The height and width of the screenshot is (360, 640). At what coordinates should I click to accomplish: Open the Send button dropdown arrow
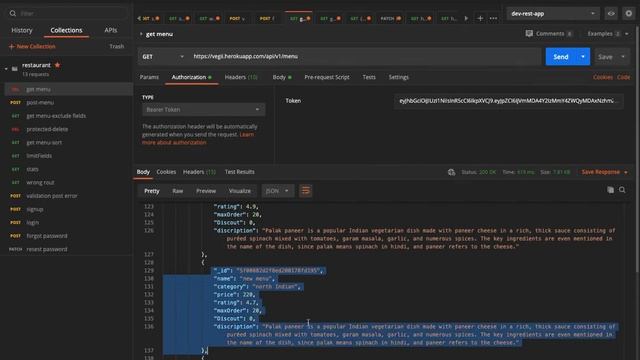click(583, 56)
